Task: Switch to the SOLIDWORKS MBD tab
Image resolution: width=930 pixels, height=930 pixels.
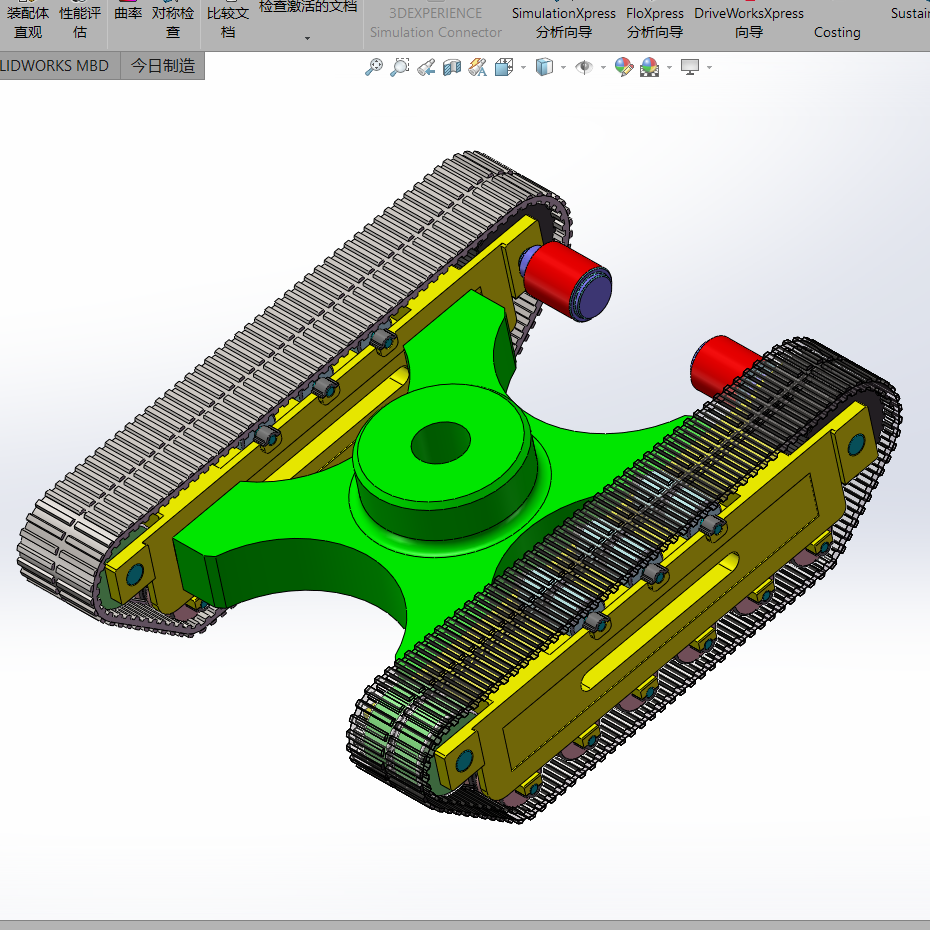Action: [55, 65]
